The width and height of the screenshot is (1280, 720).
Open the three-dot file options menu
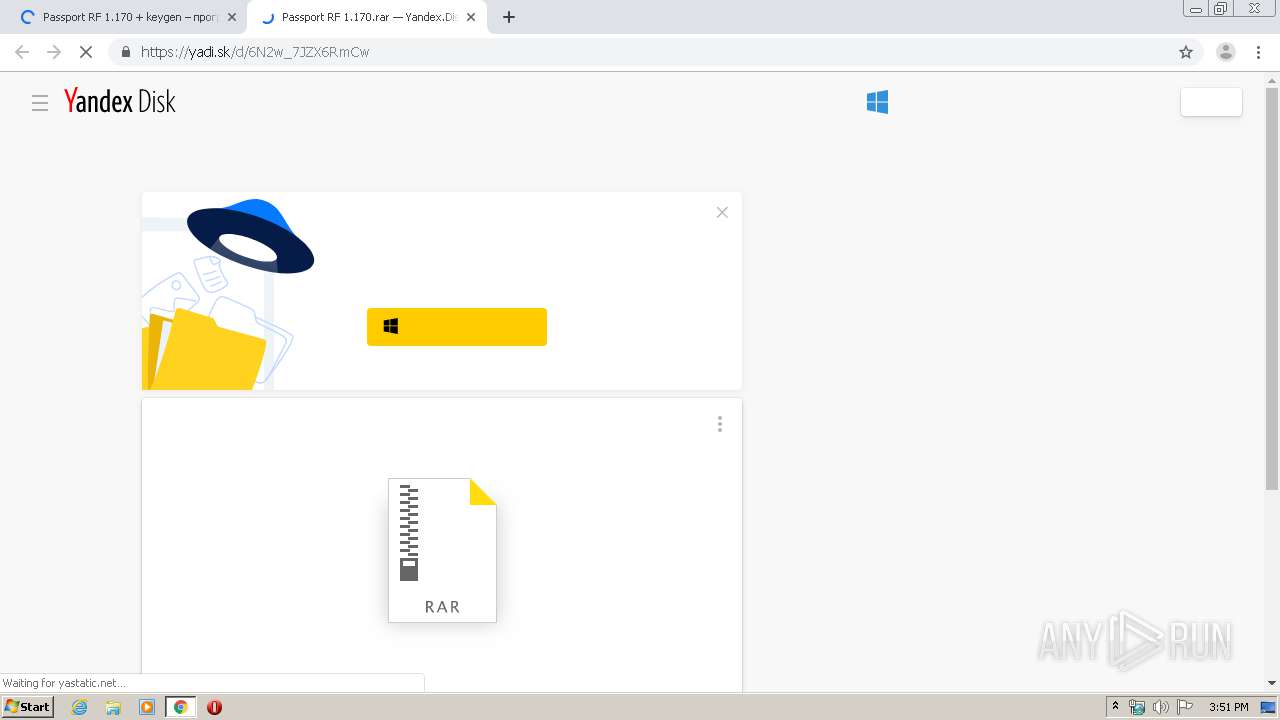pyautogui.click(x=719, y=424)
